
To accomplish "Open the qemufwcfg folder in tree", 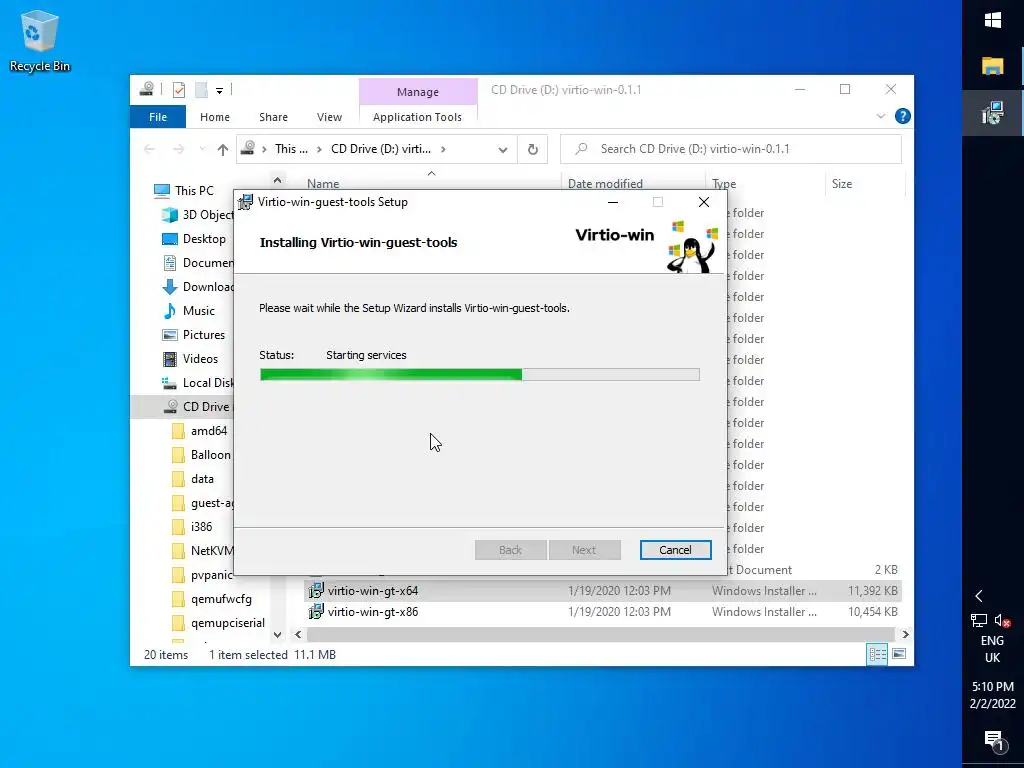I will pos(212,599).
